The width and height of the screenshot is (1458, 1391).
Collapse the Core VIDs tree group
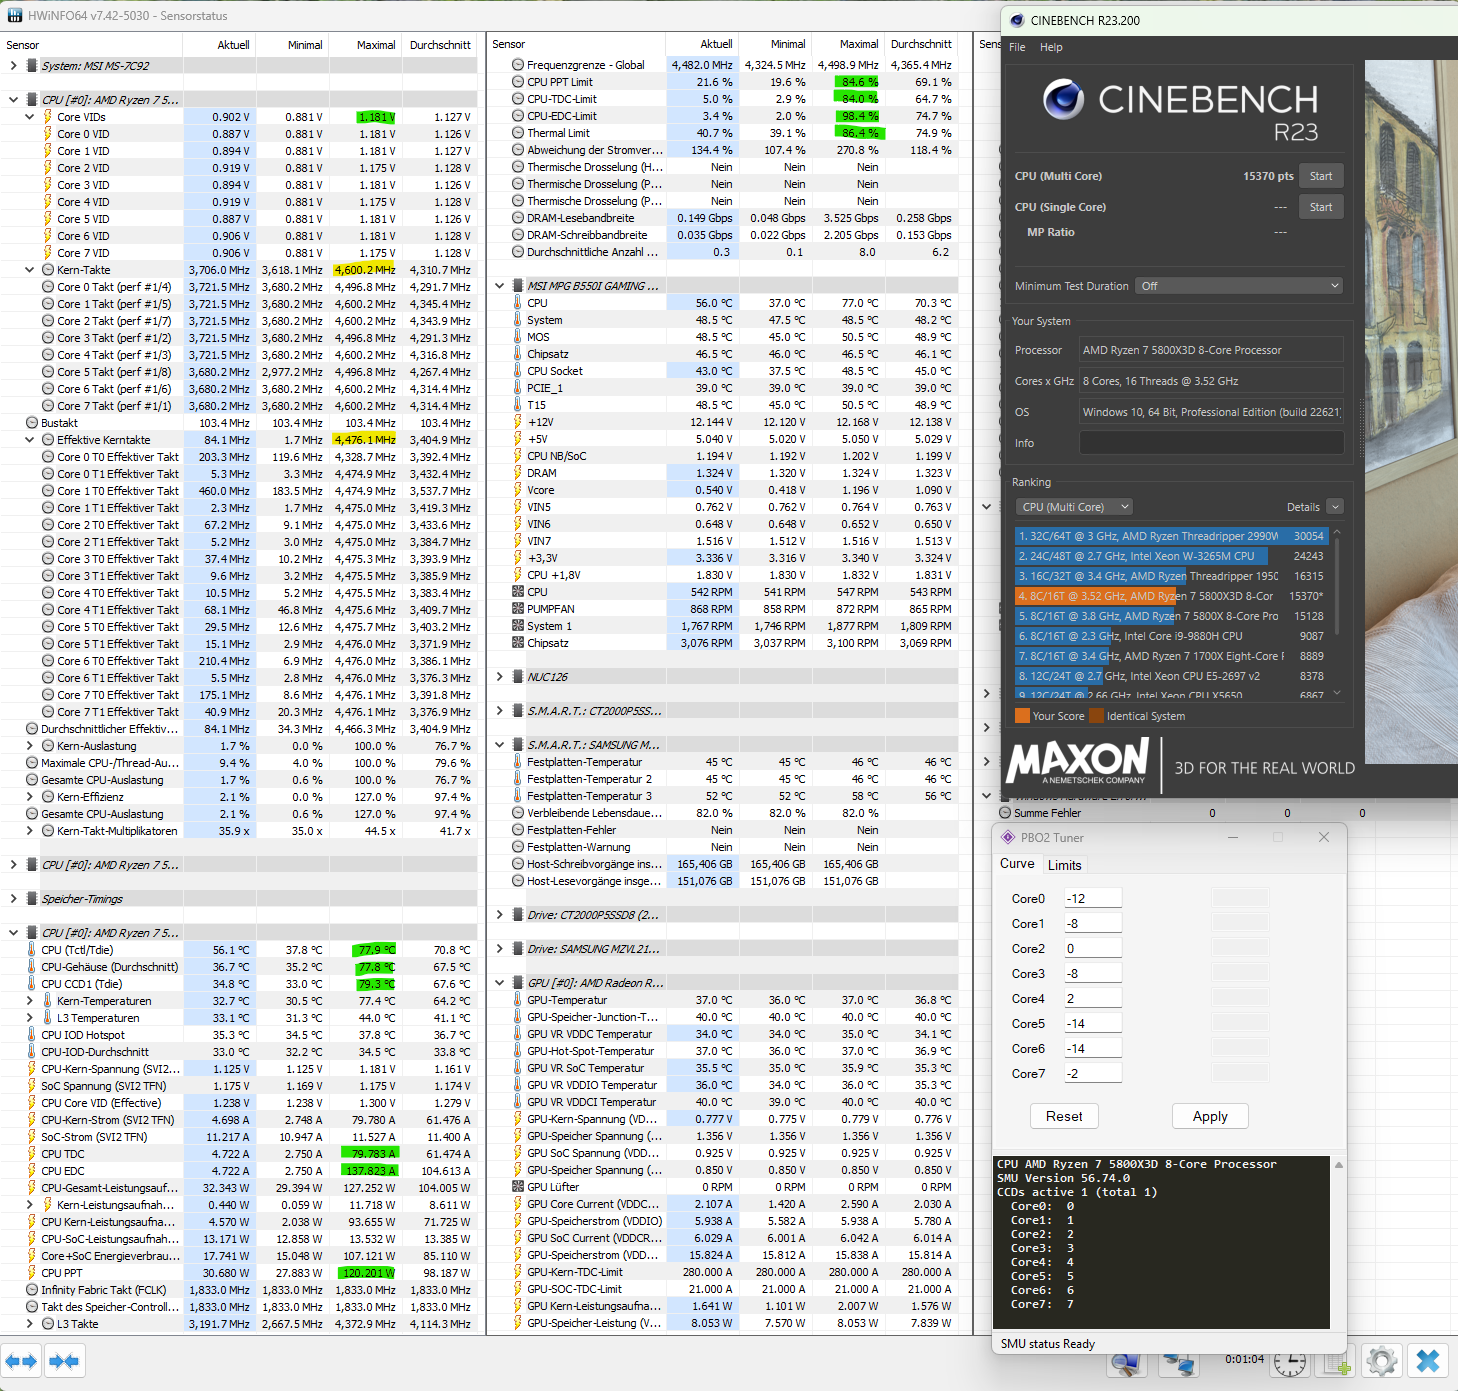pos(30,117)
